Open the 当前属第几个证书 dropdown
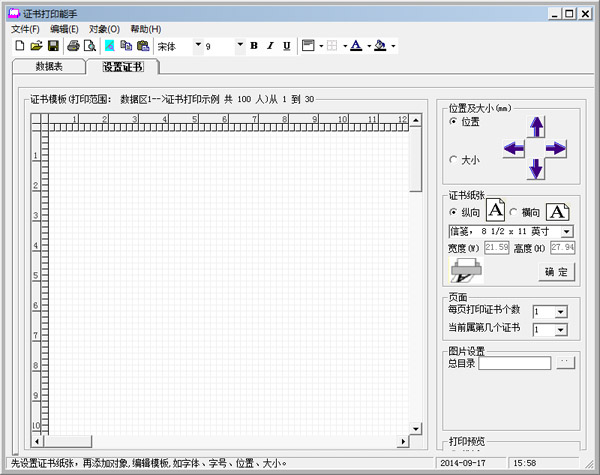Screen dimensions: 600x475 [x=561, y=330]
